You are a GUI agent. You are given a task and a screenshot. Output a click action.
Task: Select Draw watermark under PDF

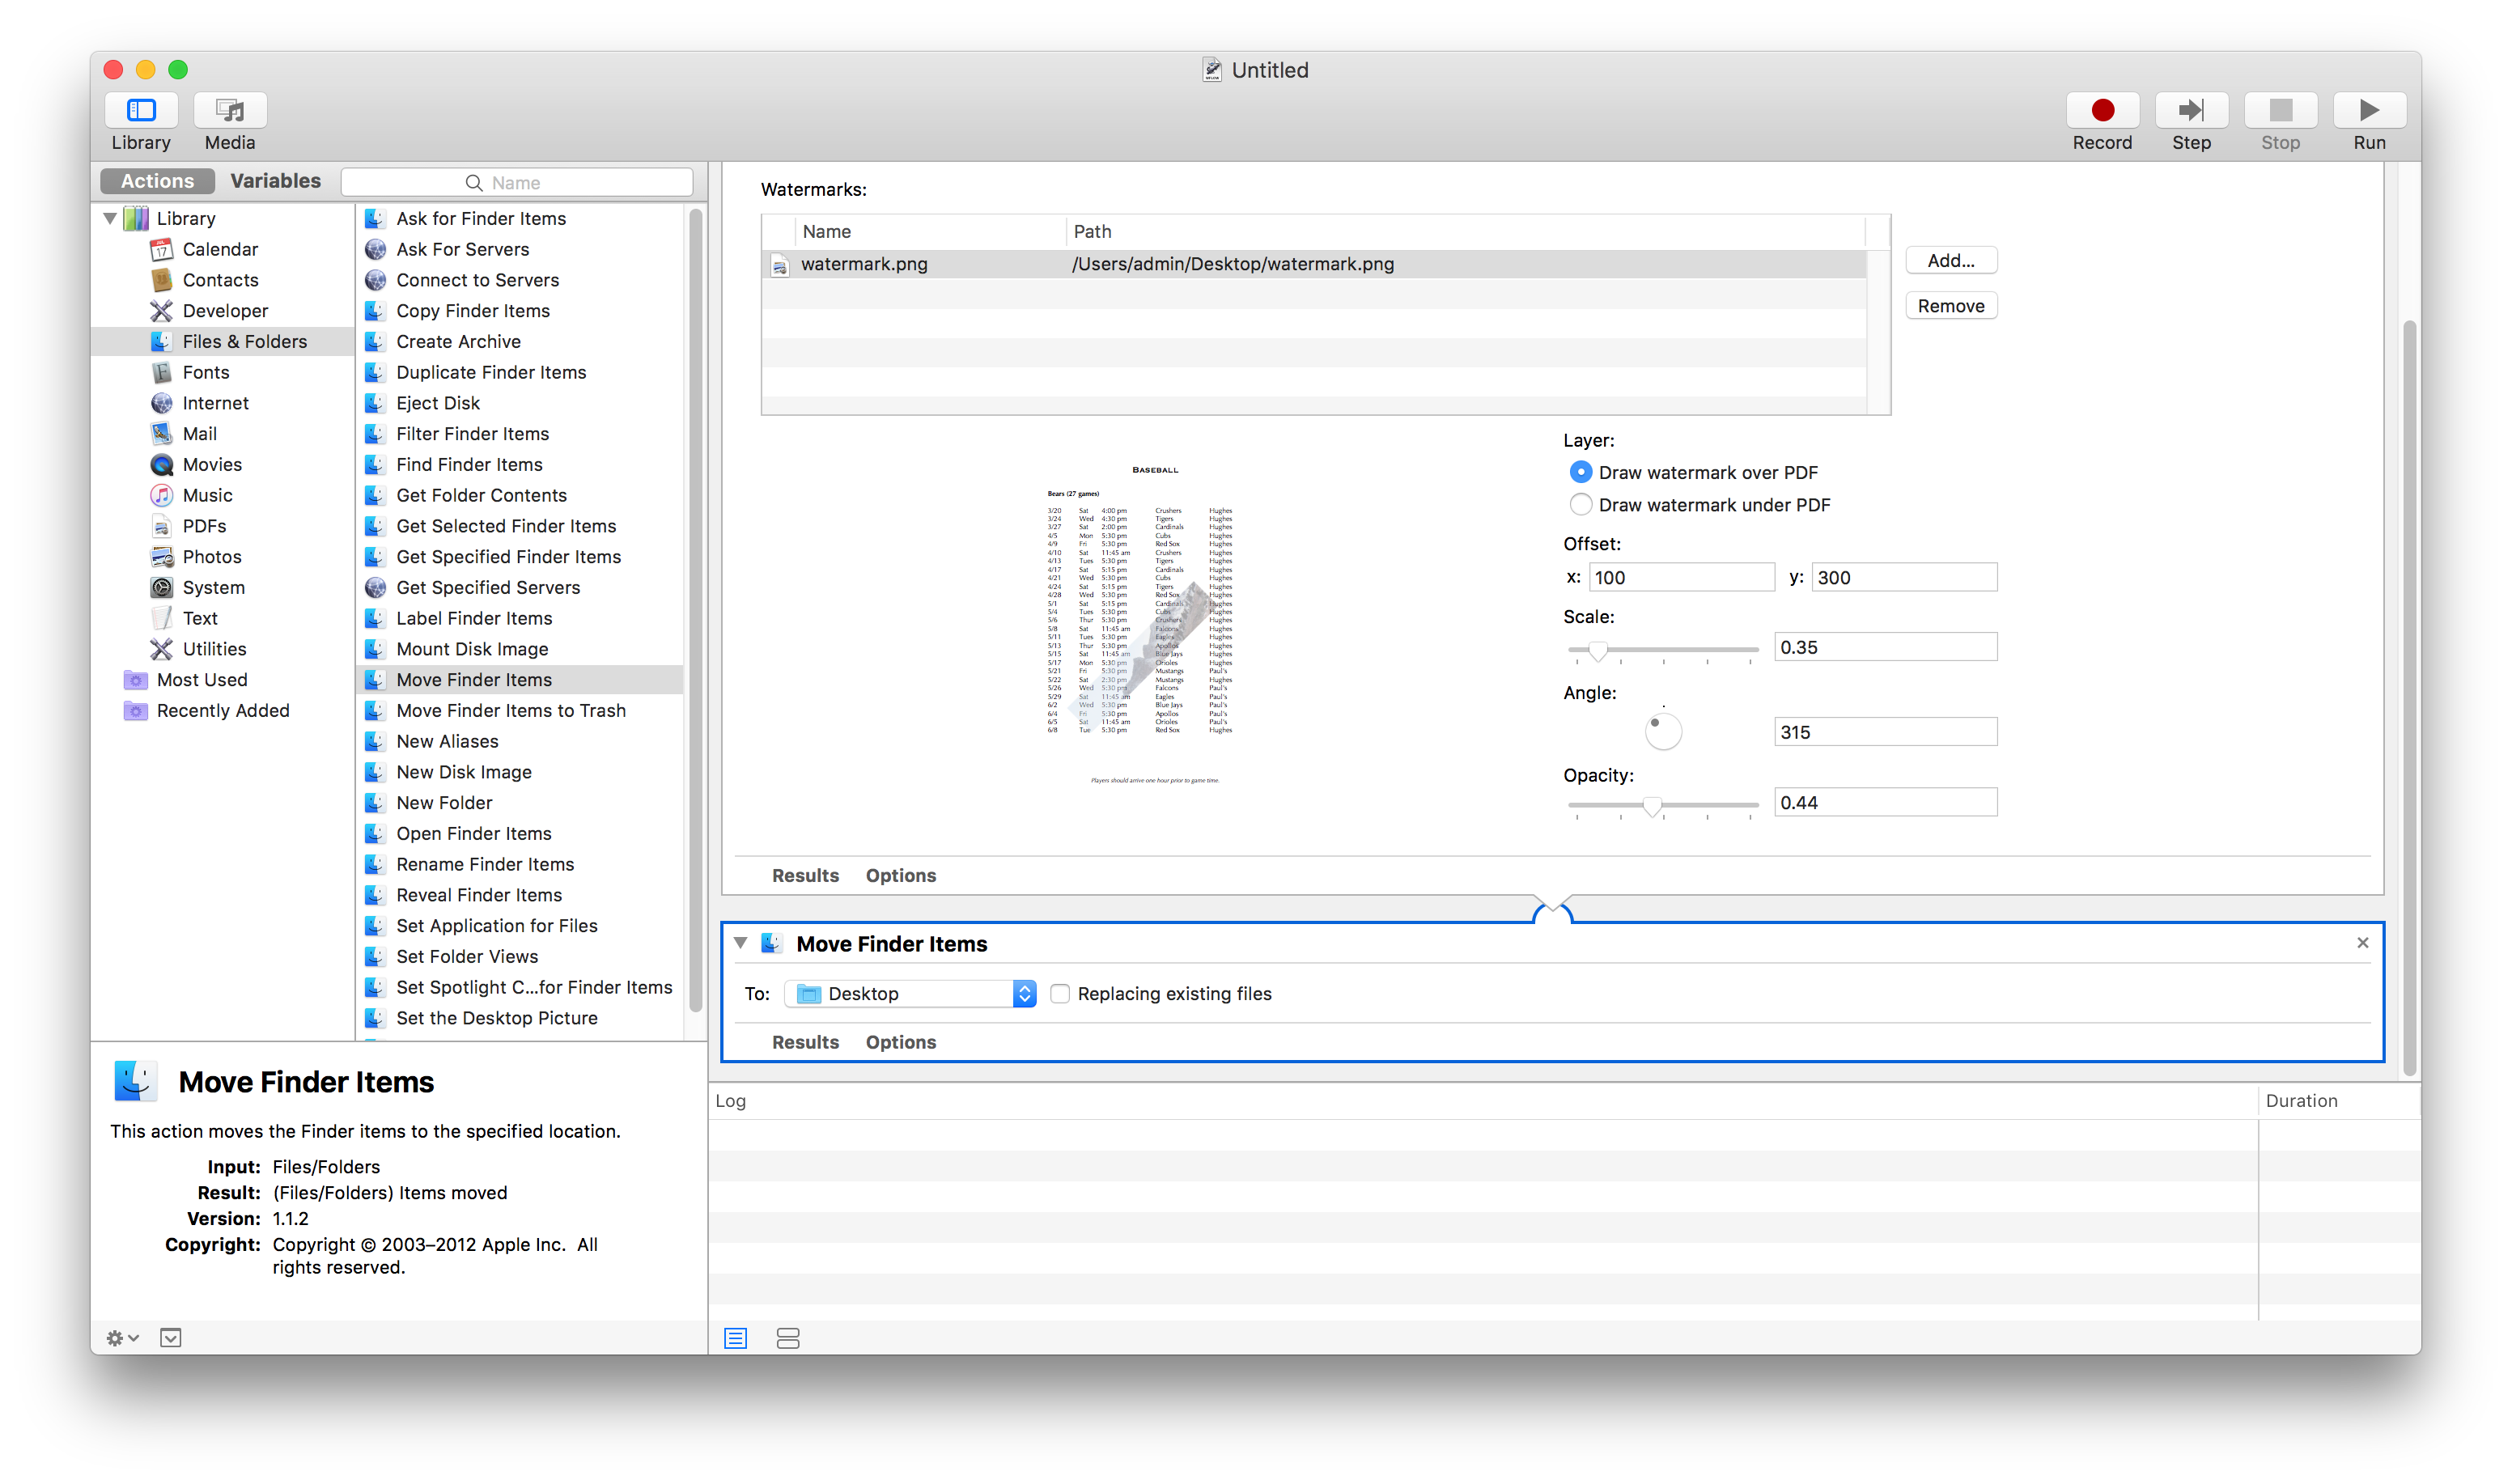(x=1580, y=505)
